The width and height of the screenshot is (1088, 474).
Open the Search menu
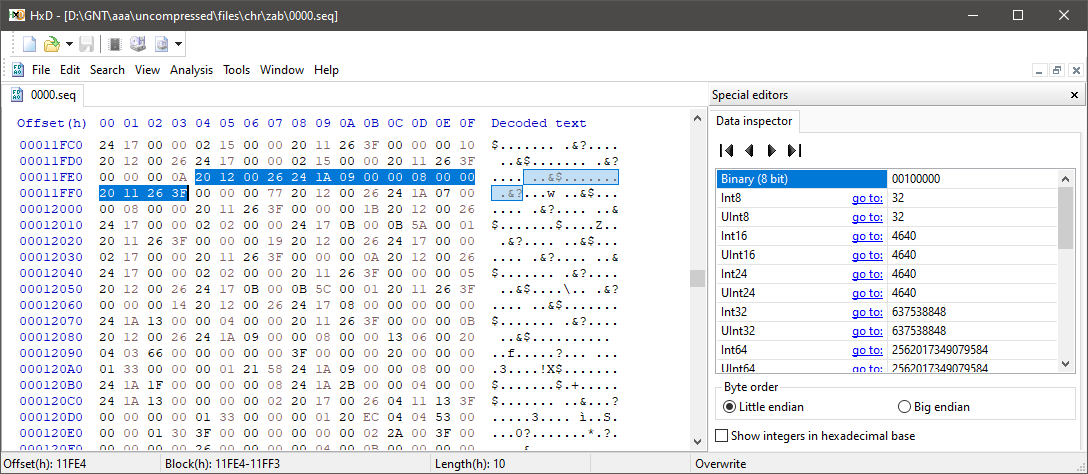(x=108, y=69)
